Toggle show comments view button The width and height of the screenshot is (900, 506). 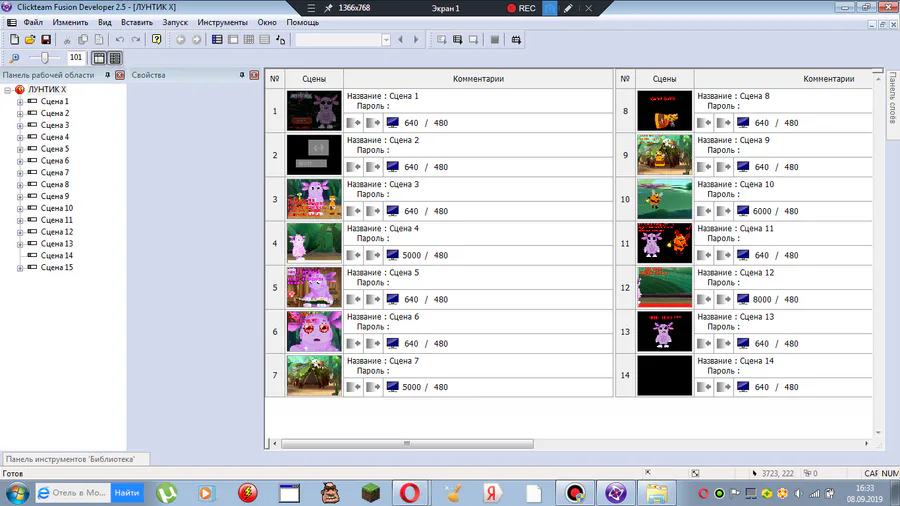coord(115,58)
